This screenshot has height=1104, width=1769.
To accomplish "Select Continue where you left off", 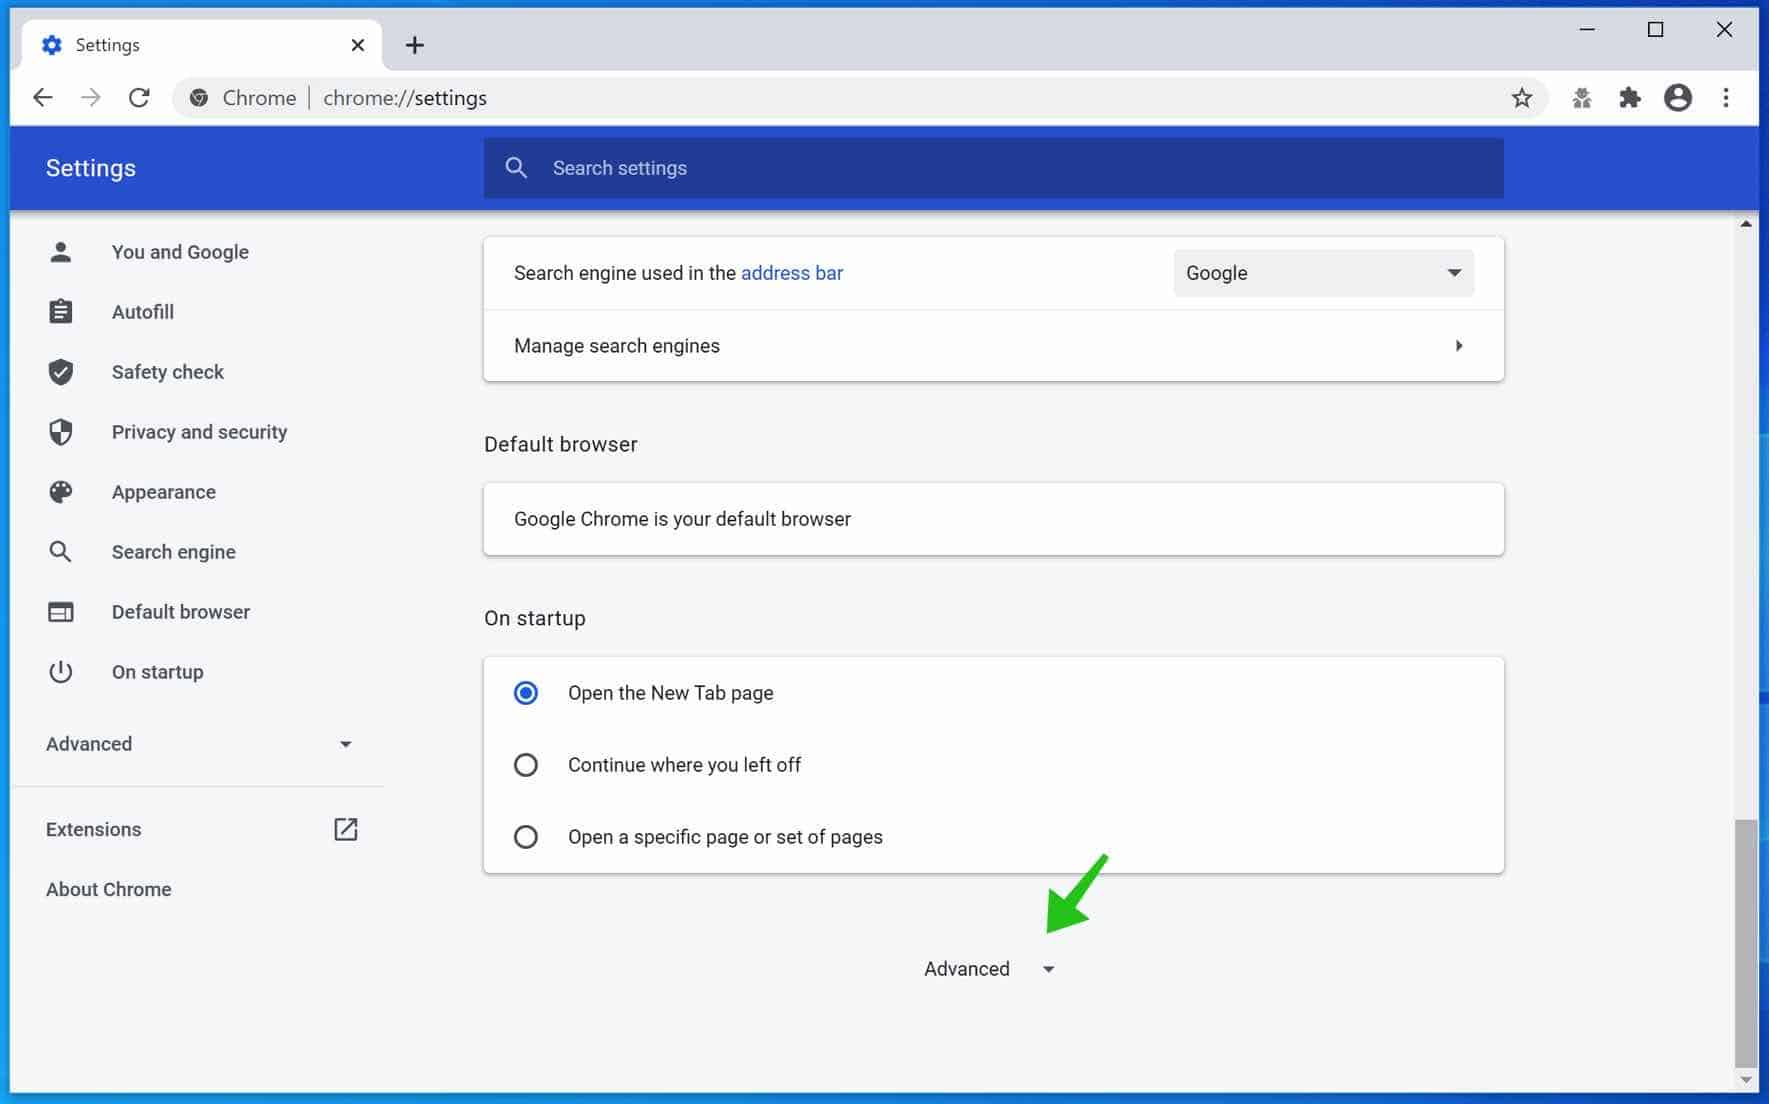I will 526,765.
